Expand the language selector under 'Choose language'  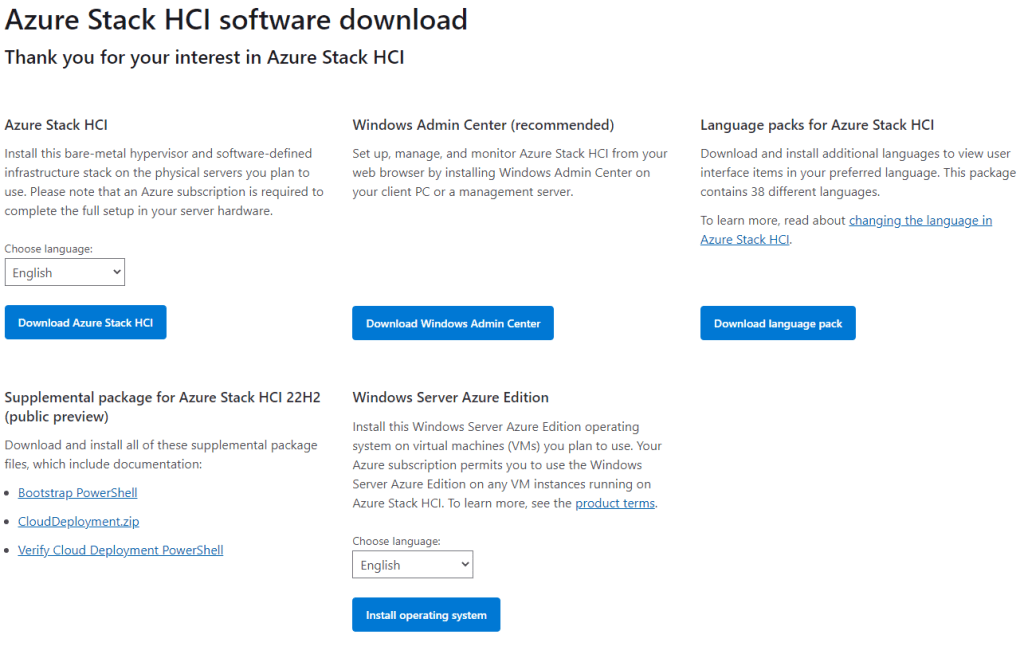(x=64, y=271)
